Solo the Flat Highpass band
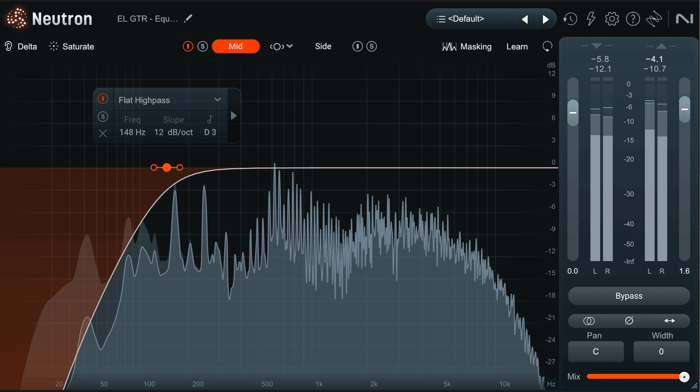This screenshot has height=392, width=700. pyautogui.click(x=103, y=117)
